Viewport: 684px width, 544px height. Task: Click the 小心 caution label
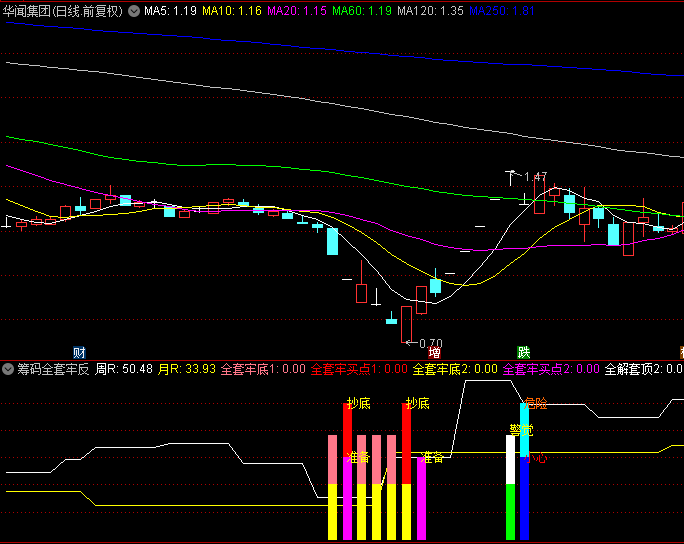pyautogui.click(x=535, y=458)
